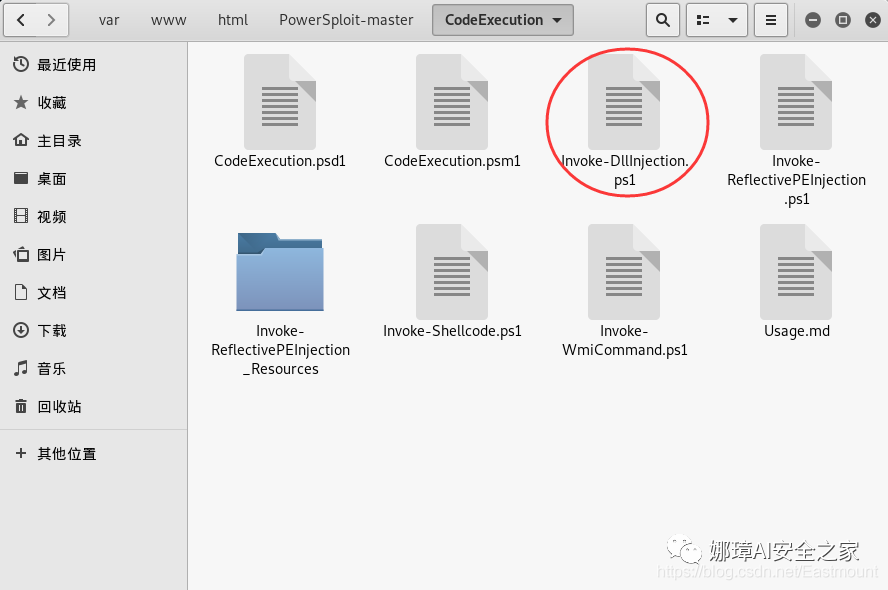
Task: Click the Invoke-WmiCommand.ps1 filename label
Action: point(624,340)
